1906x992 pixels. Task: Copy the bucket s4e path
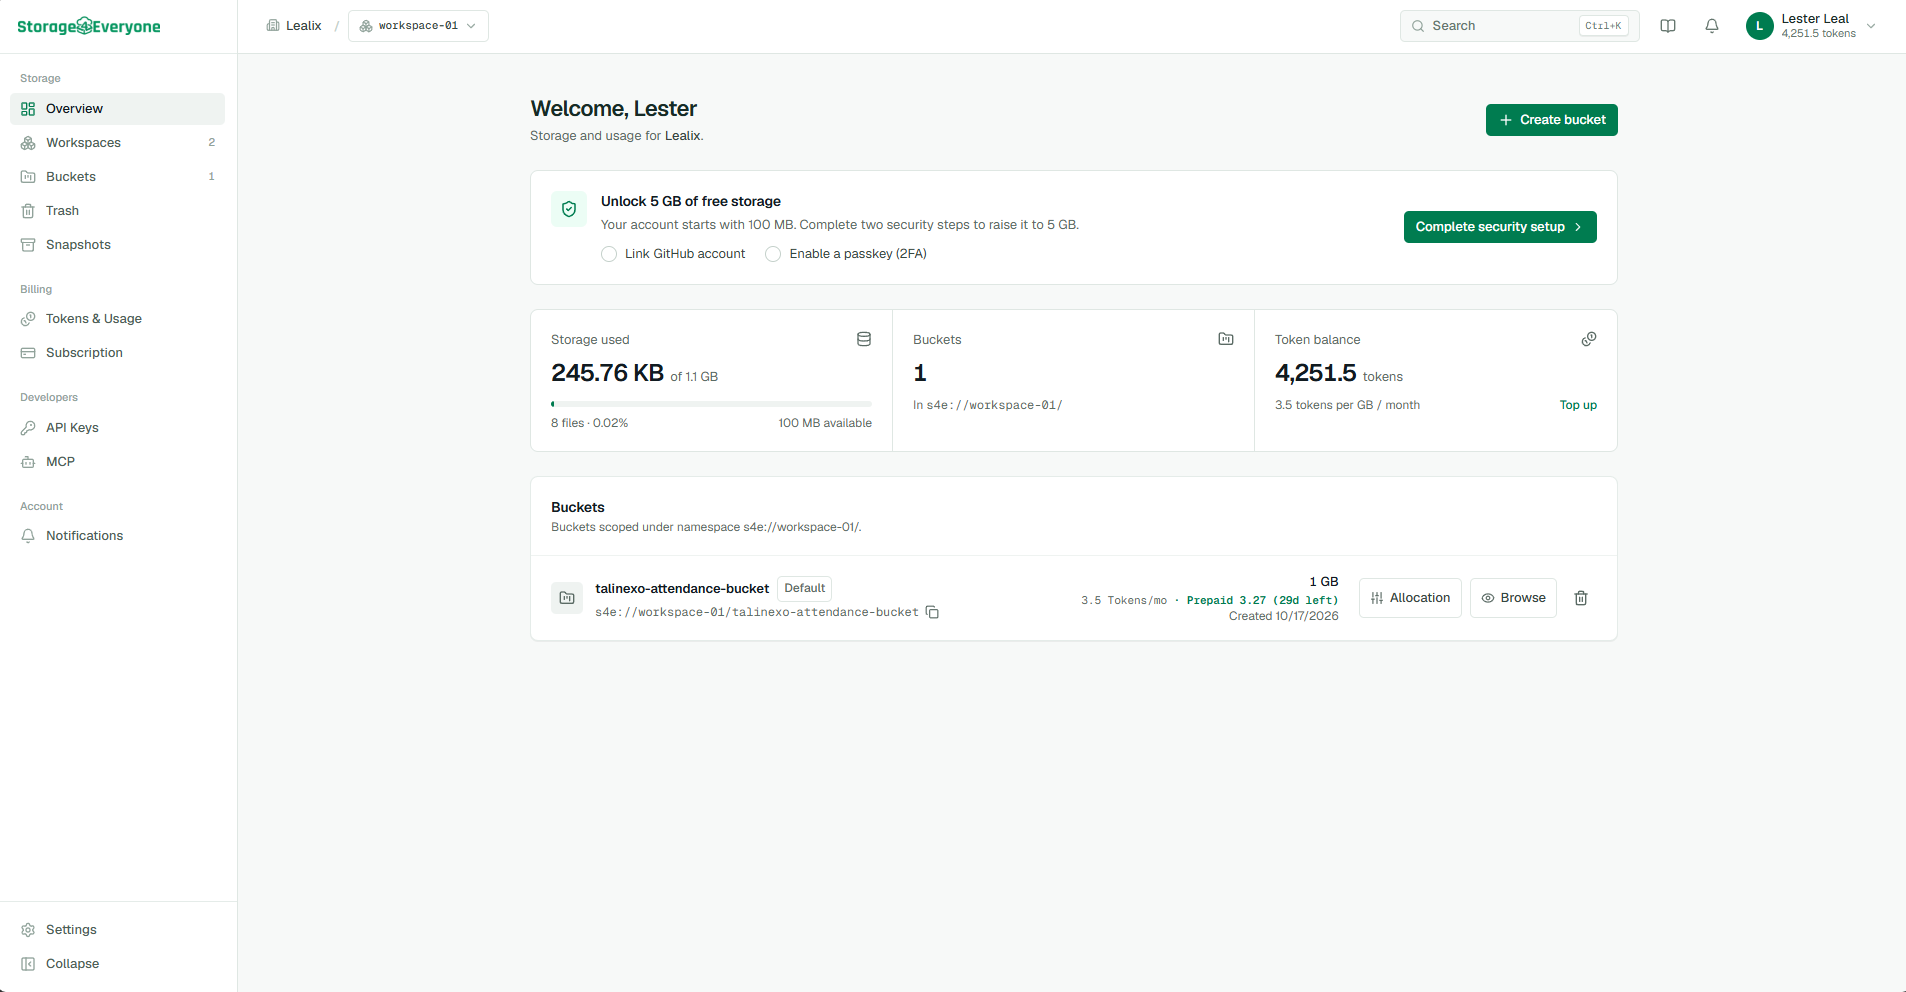(x=932, y=612)
